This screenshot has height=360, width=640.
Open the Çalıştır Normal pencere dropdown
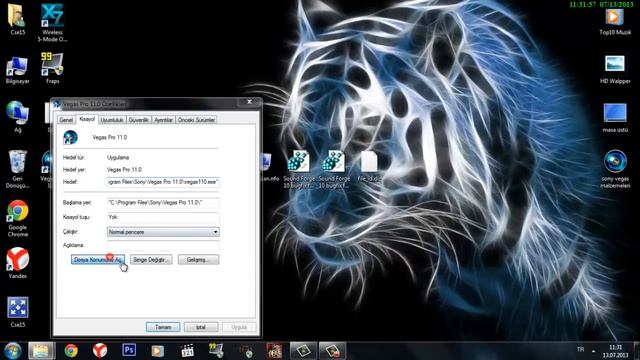click(163, 232)
